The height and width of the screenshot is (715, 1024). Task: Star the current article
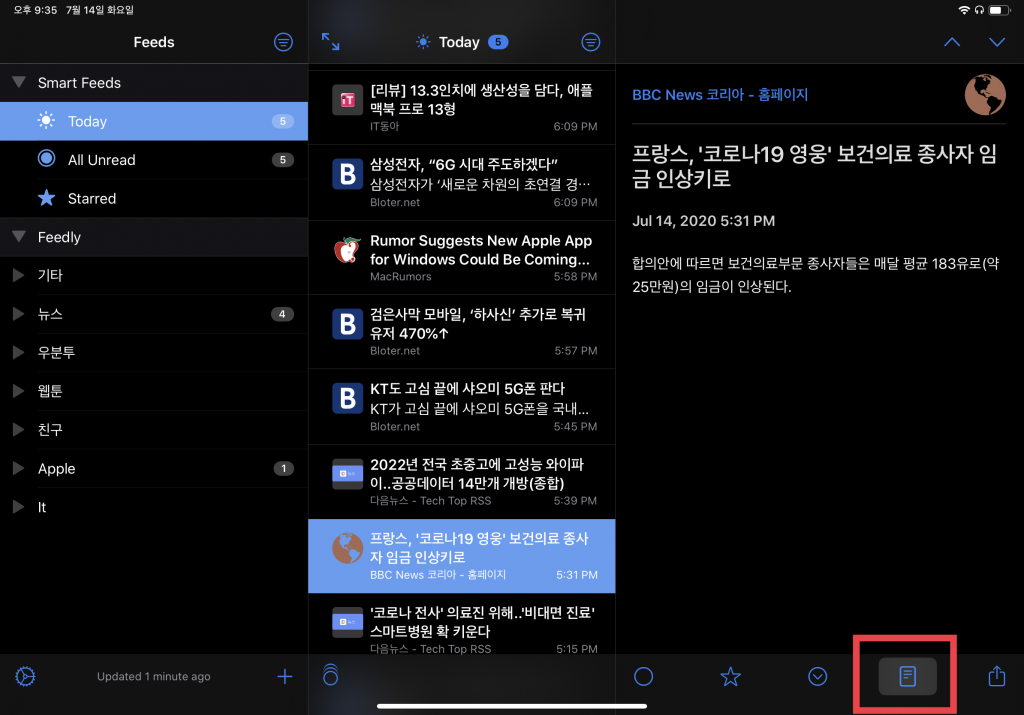(730, 676)
